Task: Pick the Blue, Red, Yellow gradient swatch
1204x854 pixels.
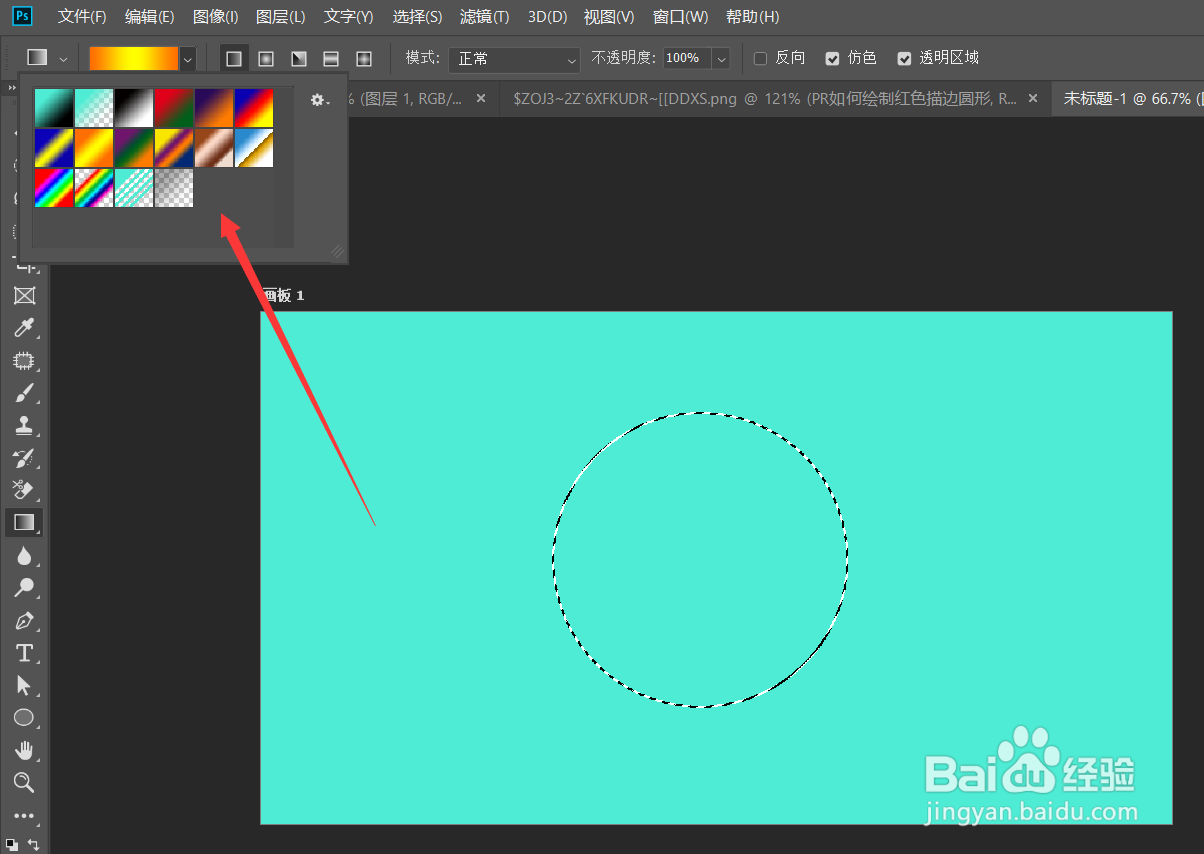Action: [254, 108]
